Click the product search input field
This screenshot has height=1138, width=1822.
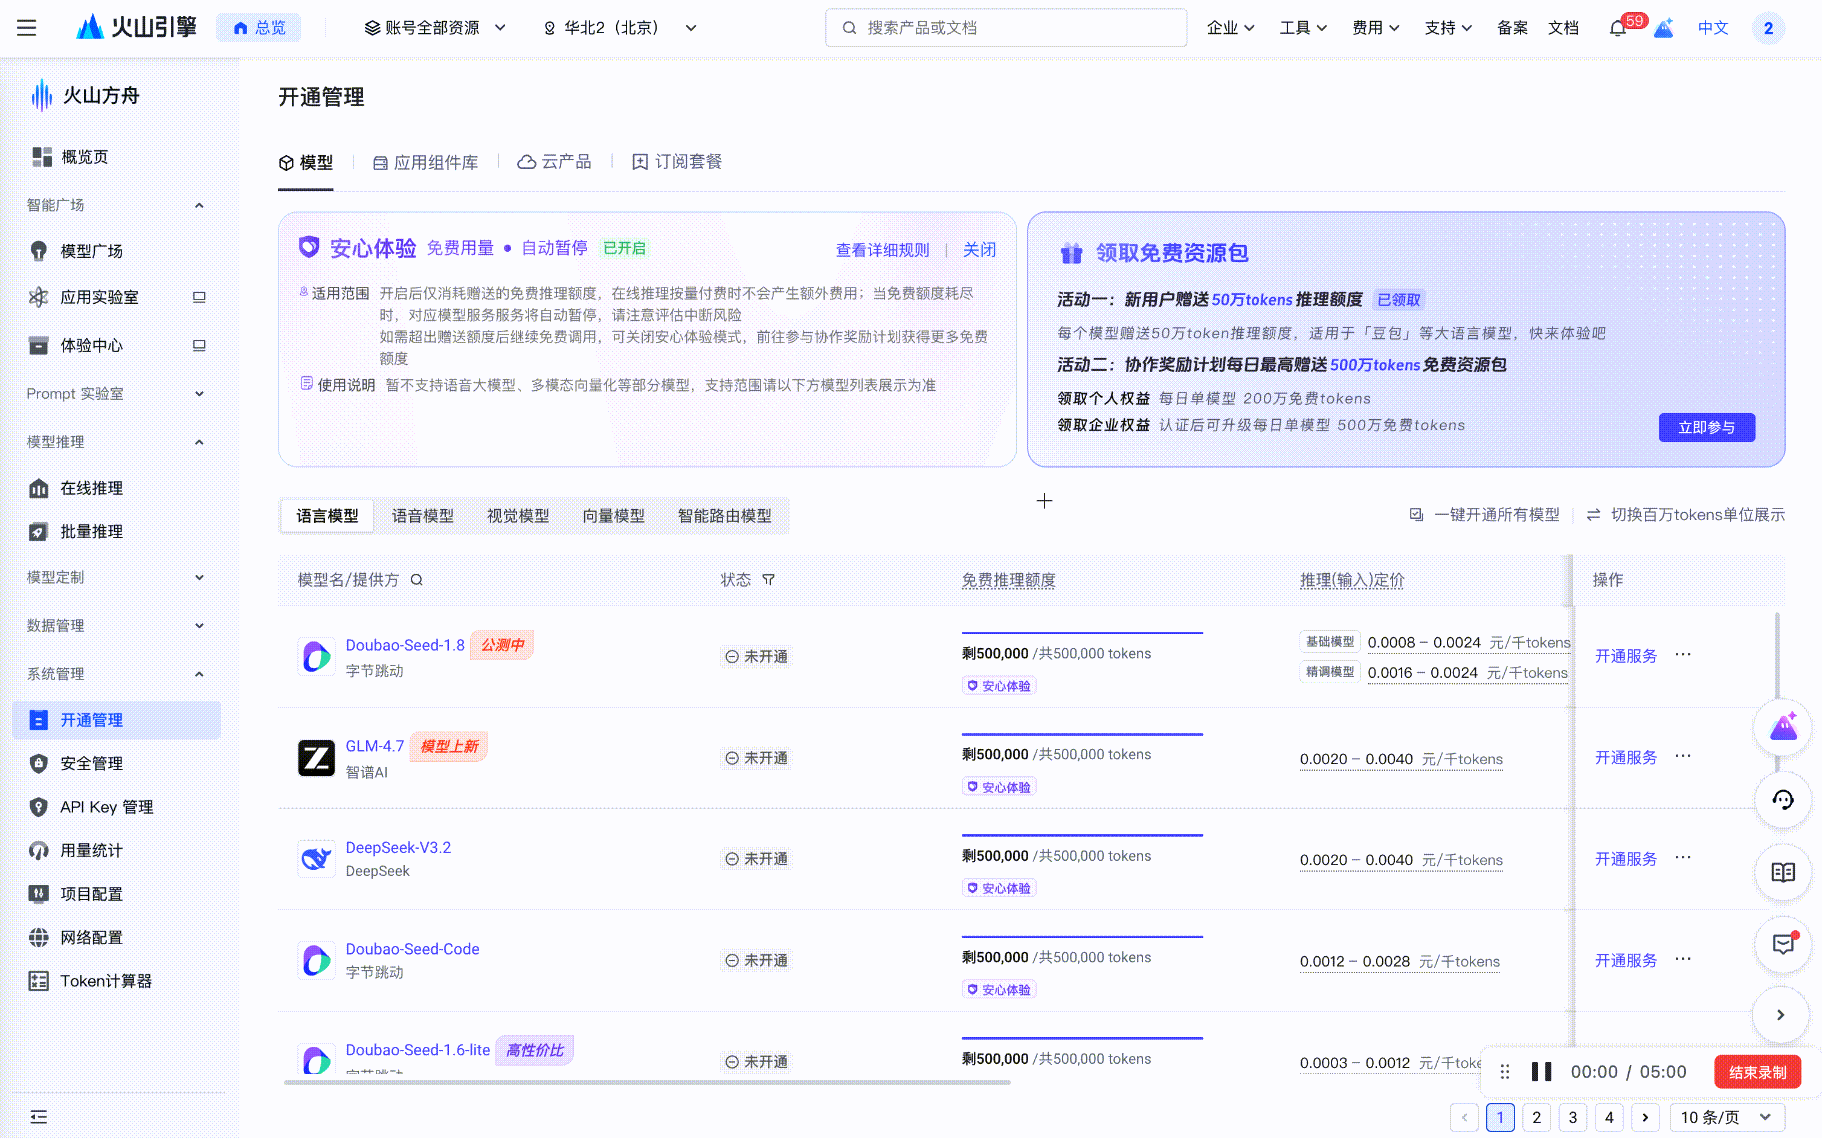[1006, 28]
